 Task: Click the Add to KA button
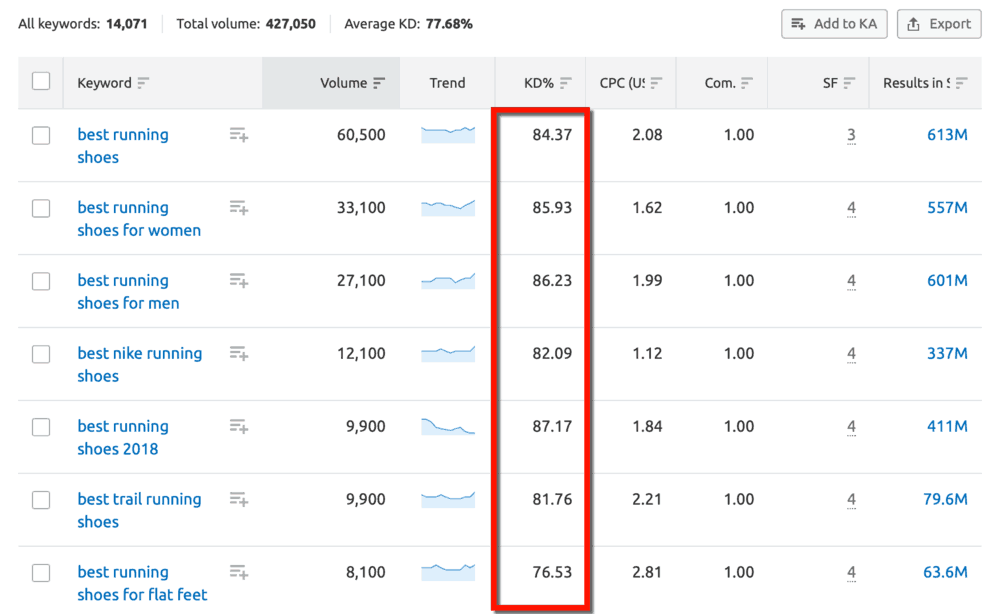pos(833,24)
